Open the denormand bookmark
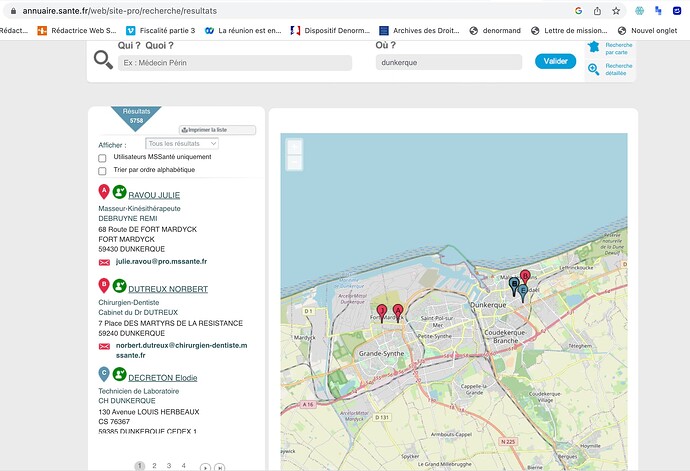Screen dimensions: 690x471 495,30
